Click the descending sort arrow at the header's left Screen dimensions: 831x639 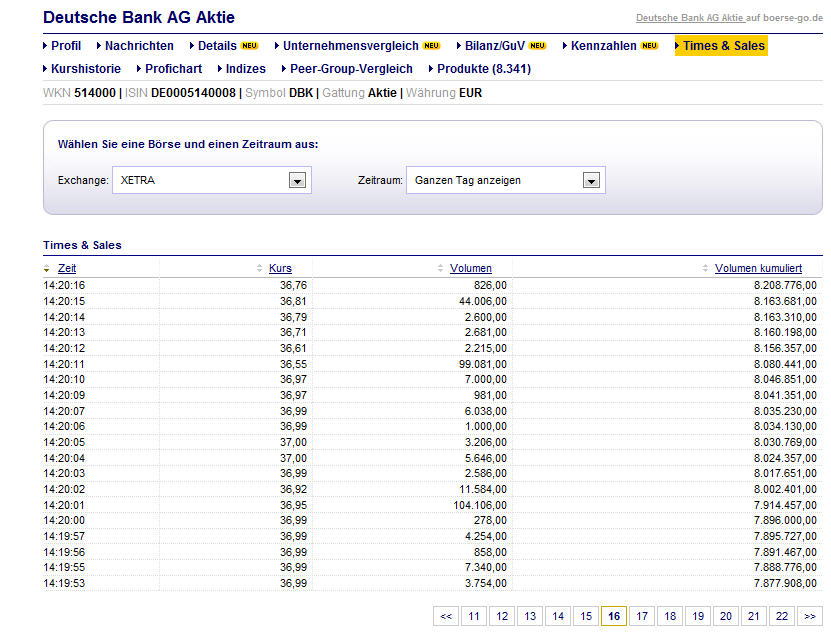pos(44,268)
